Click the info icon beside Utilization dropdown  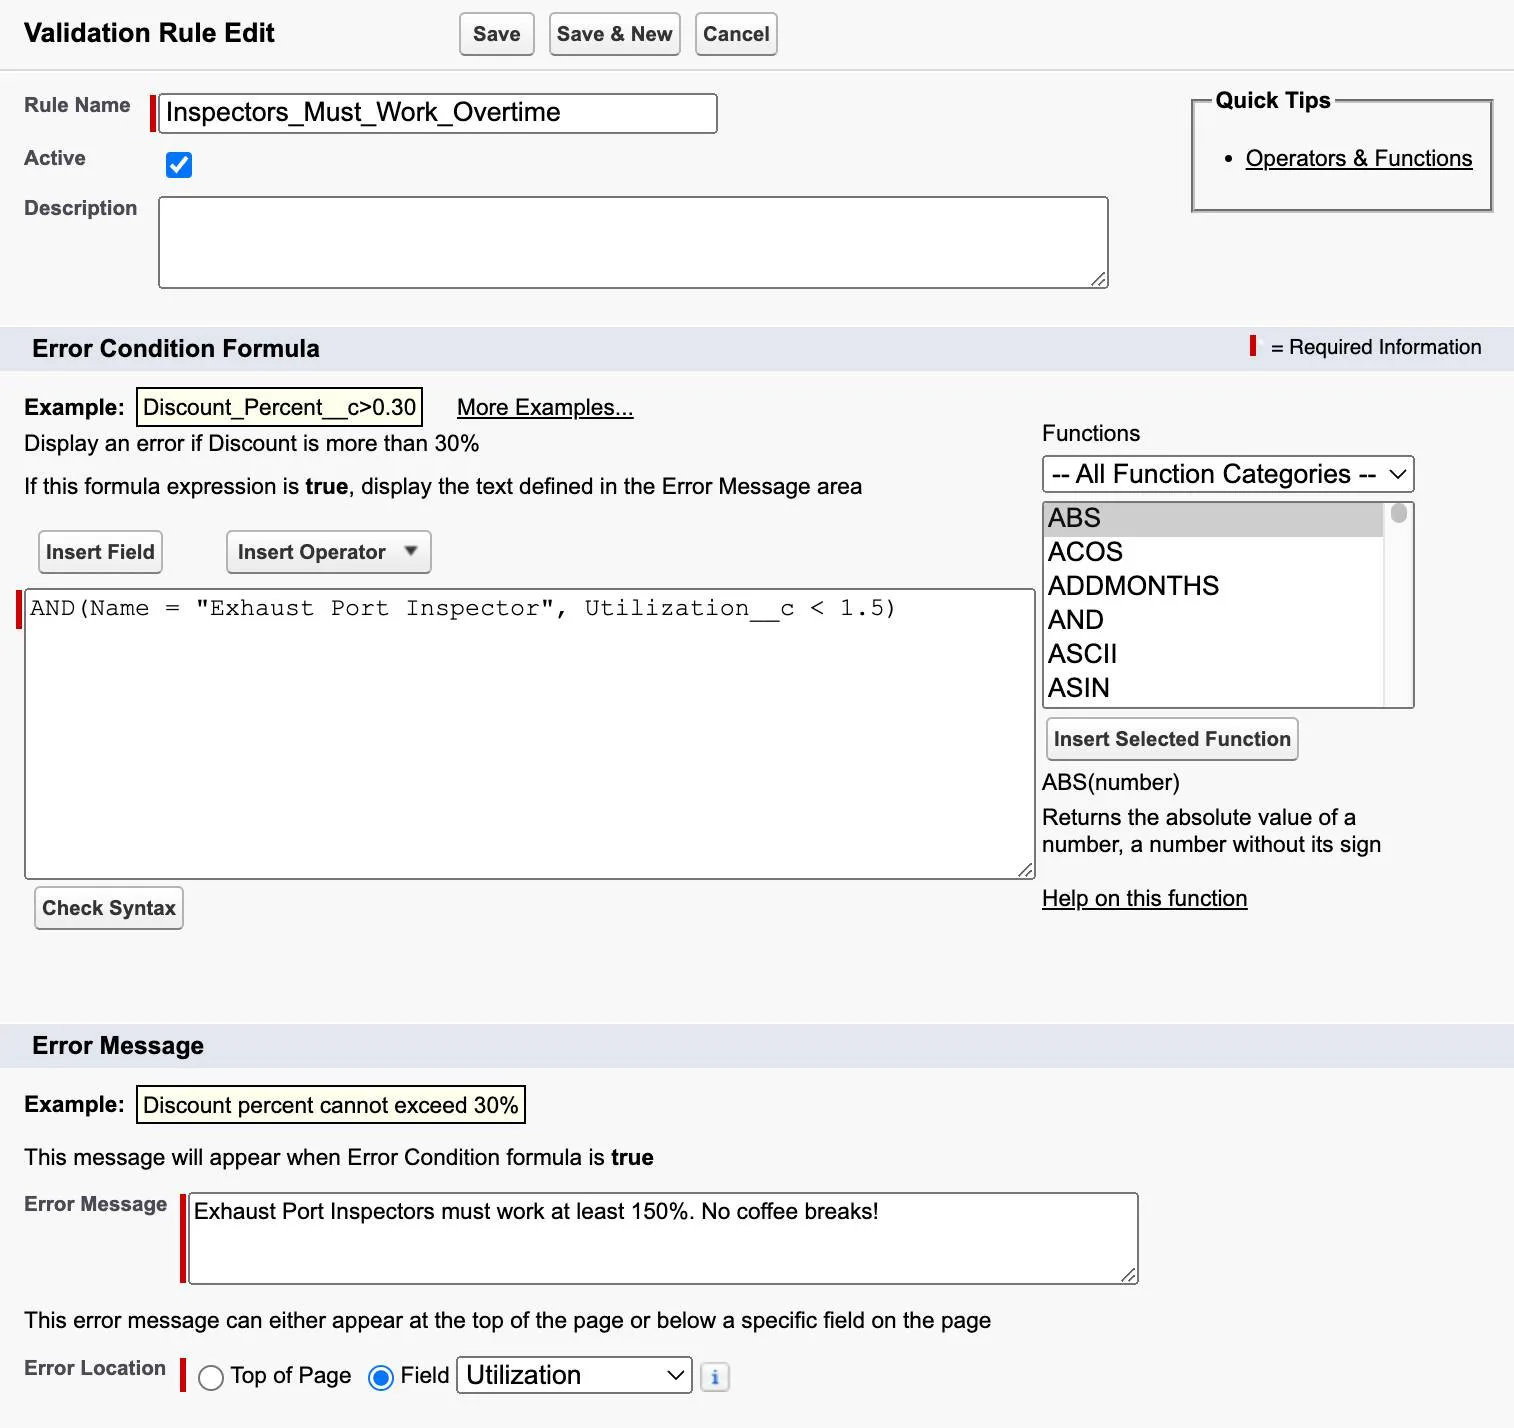tap(715, 1377)
